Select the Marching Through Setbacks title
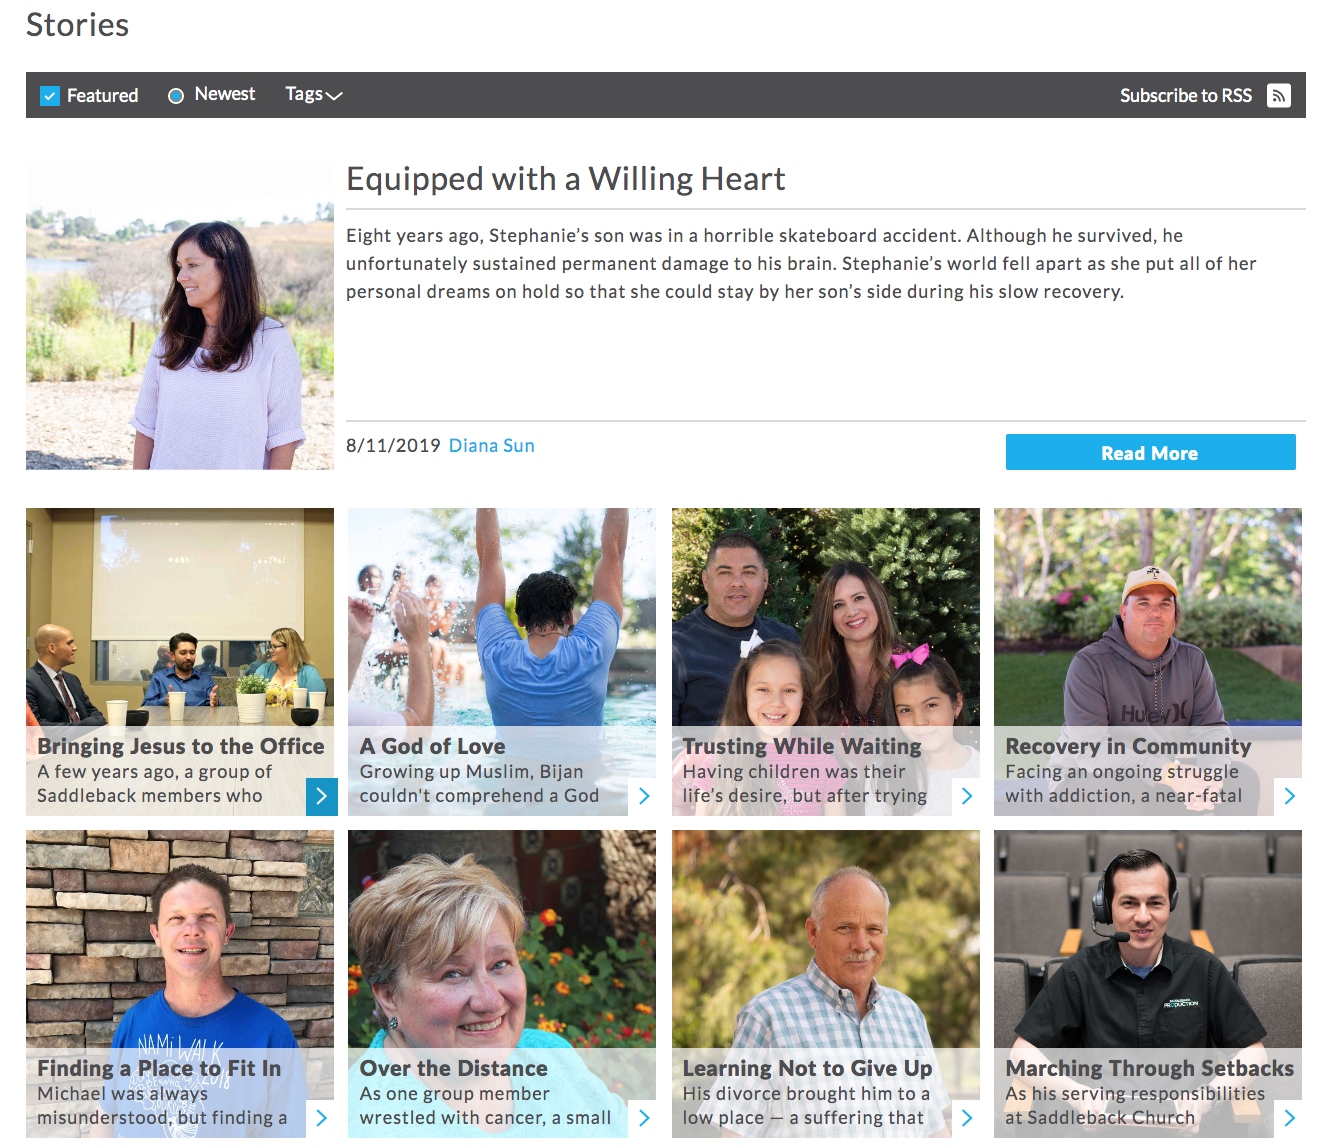This screenshot has width=1330, height=1148. click(x=1149, y=1068)
